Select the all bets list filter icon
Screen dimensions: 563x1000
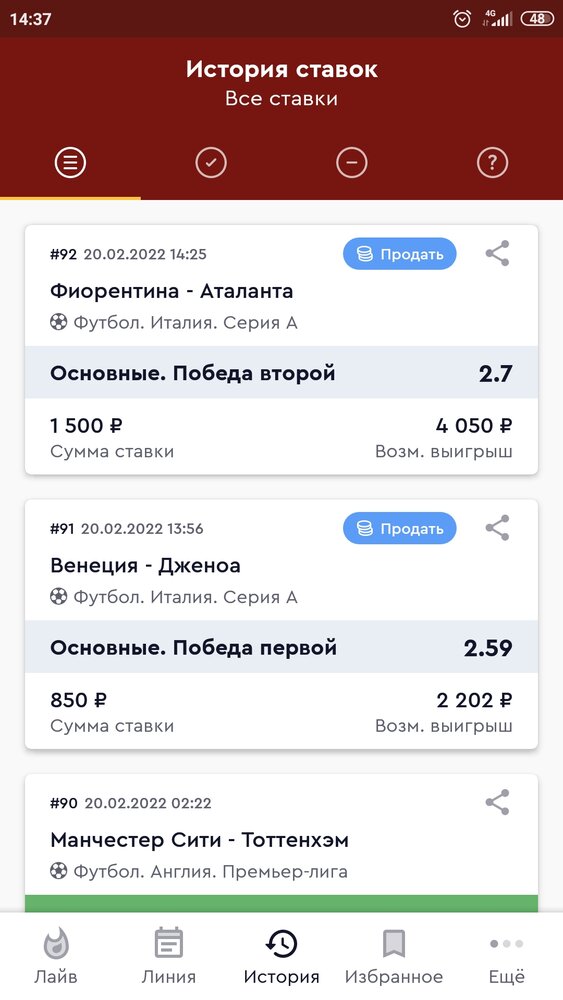click(70, 164)
